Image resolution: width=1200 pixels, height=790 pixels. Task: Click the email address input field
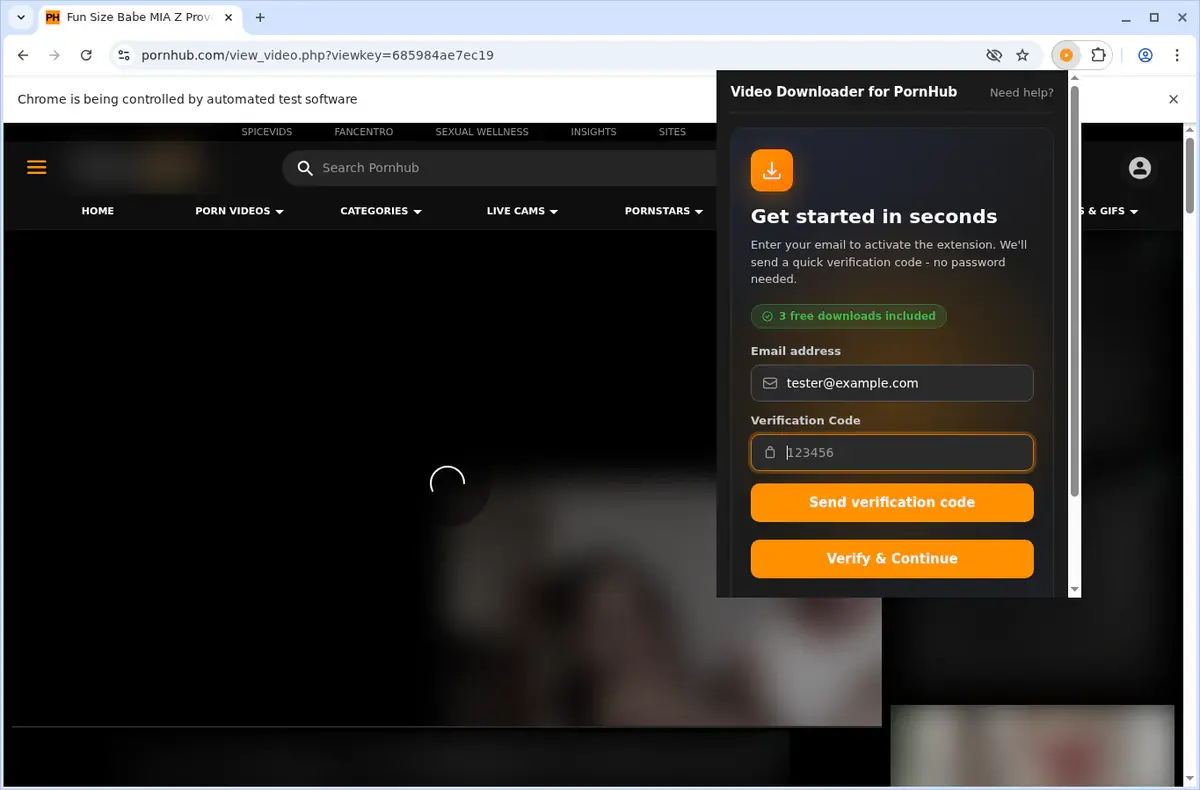click(x=892, y=383)
